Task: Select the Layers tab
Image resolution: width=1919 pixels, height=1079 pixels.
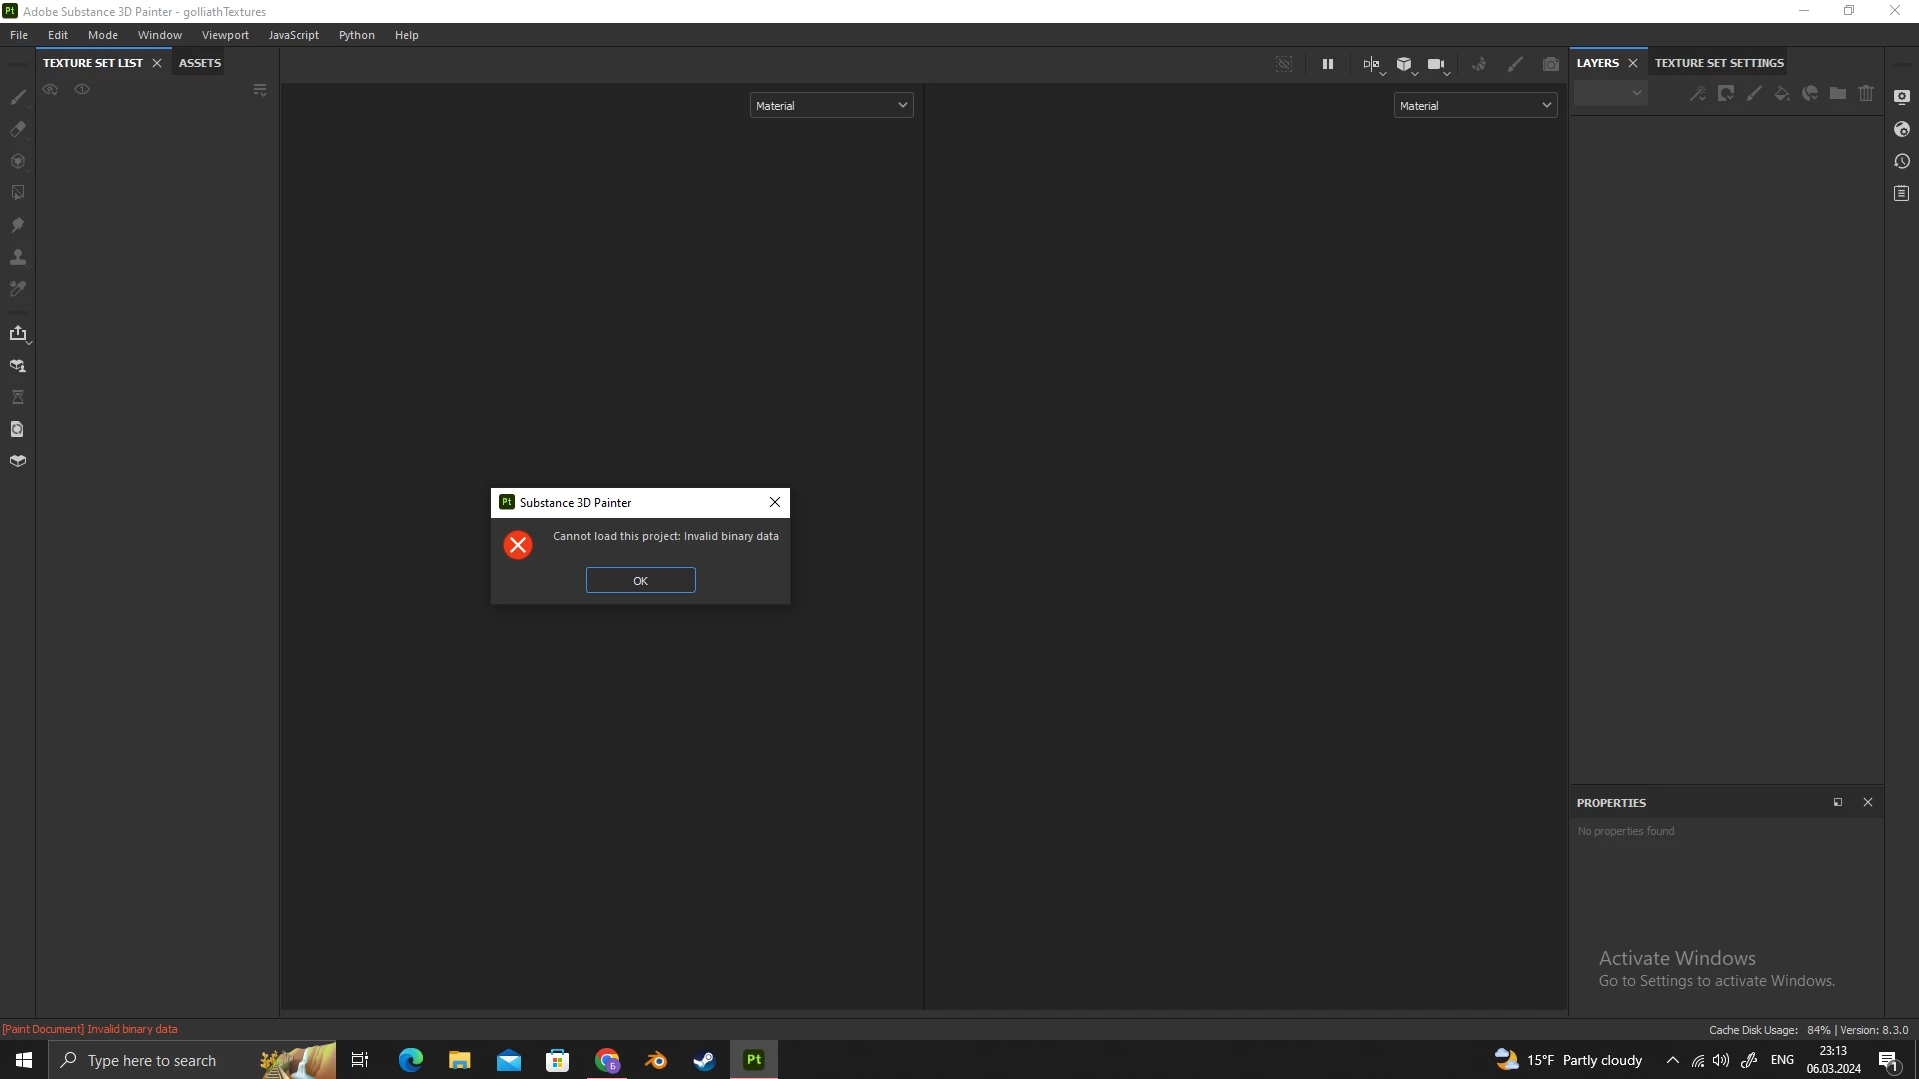Action: tap(1597, 63)
